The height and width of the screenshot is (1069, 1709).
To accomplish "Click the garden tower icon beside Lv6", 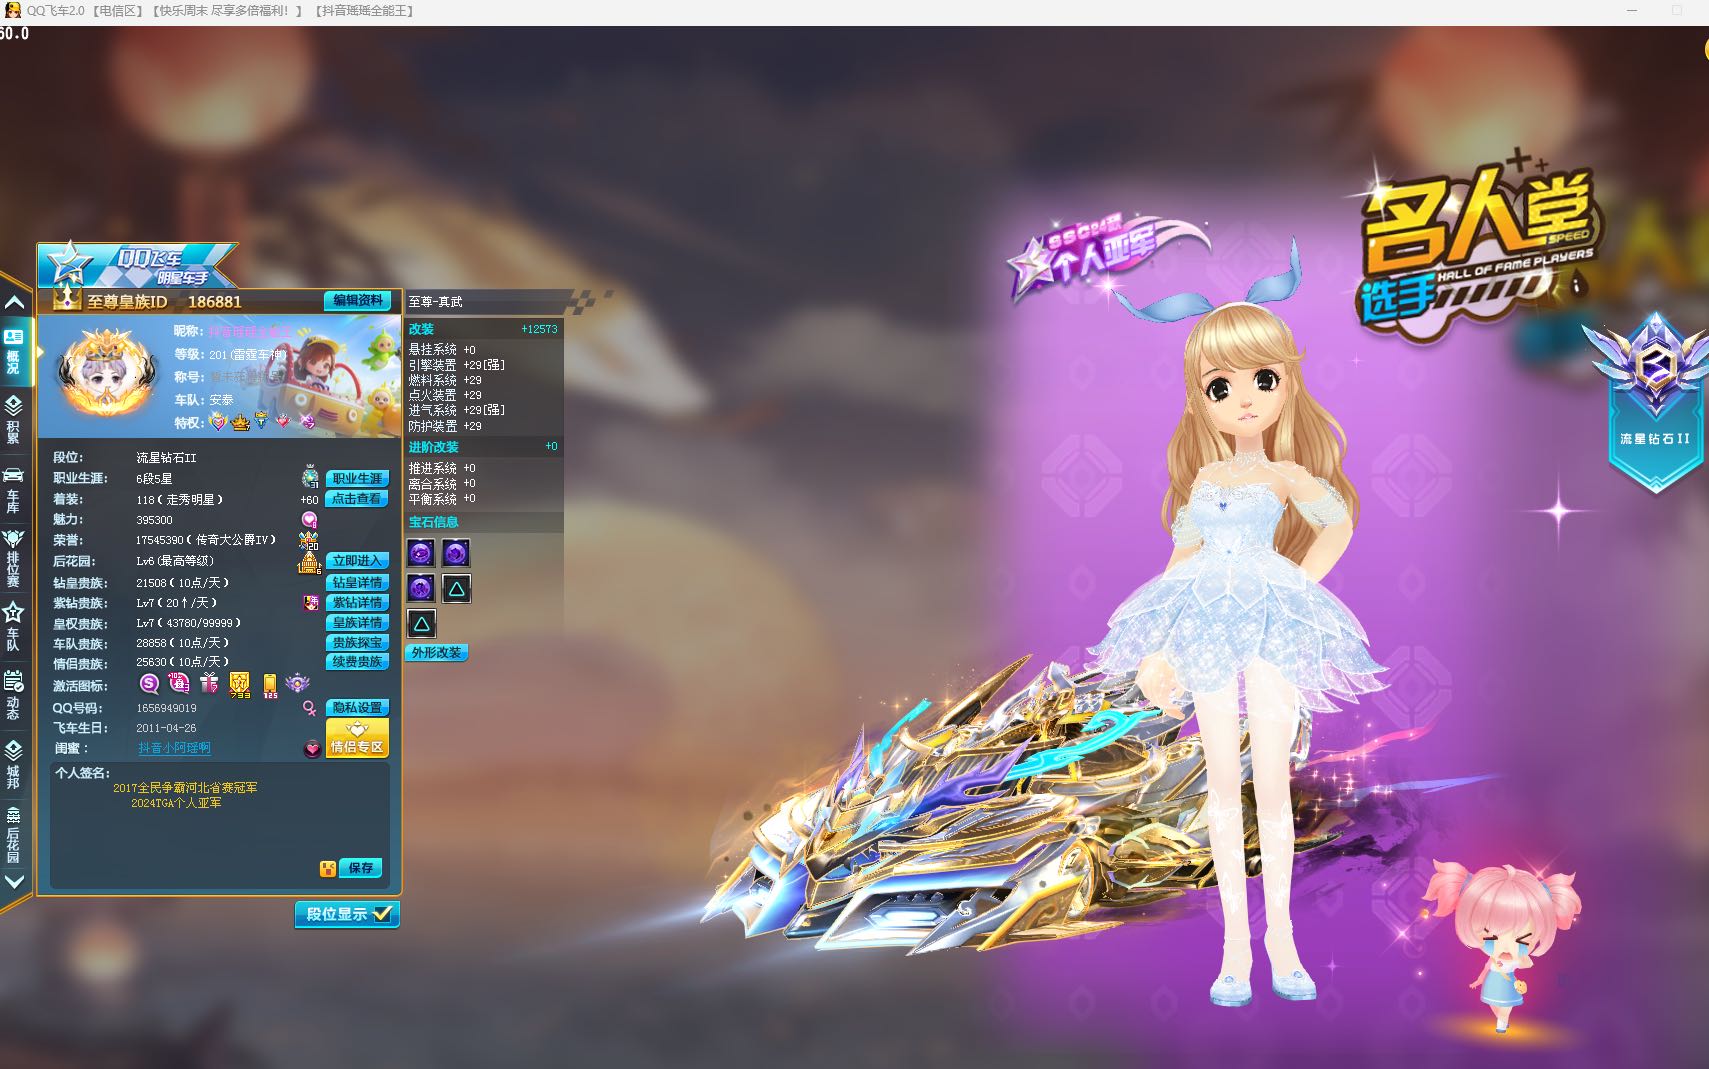I will pos(309,562).
